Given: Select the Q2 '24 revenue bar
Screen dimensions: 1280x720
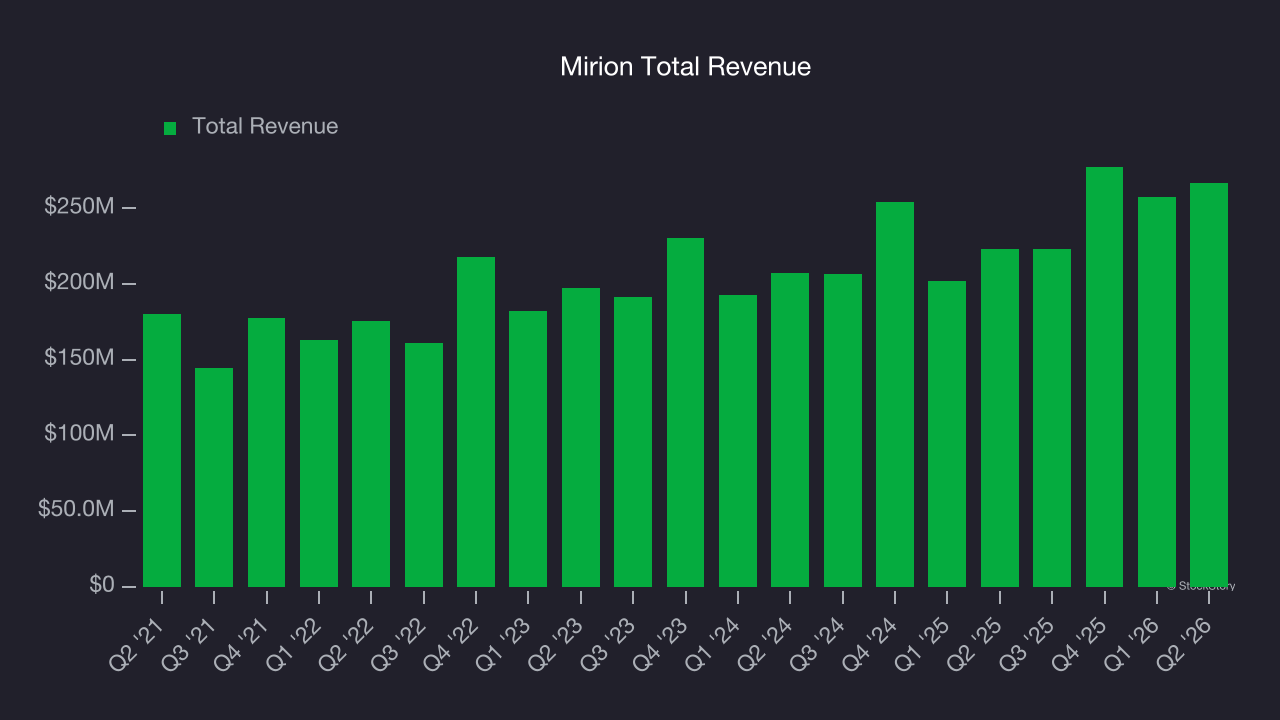Looking at the screenshot, I should [x=790, y=430].
